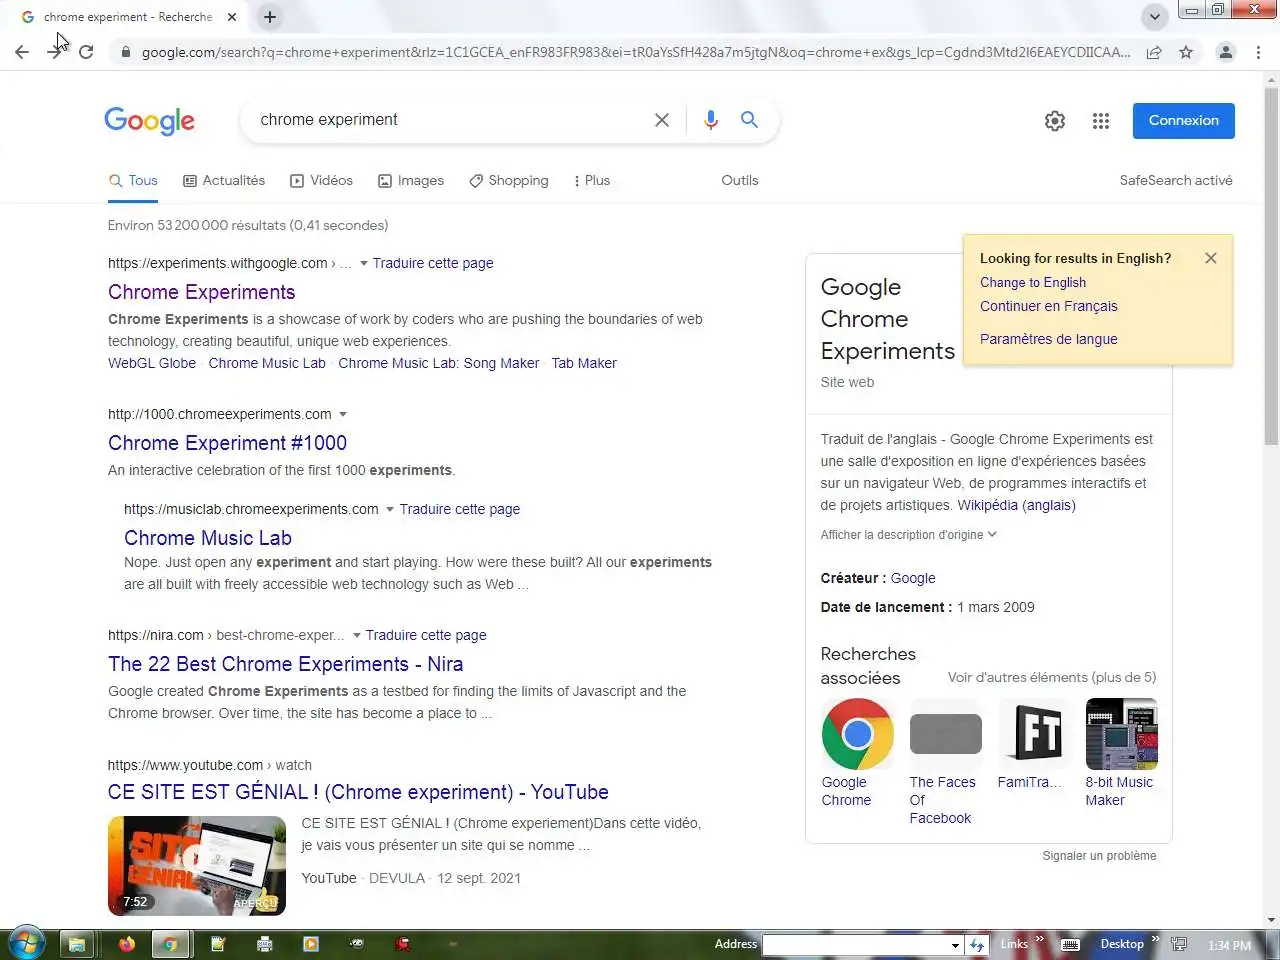Image resolution: width=1280 pixels, height=960 pixels.
Task: Open the taskbar Address dropdown arrow
Action: tap(955, 945)
